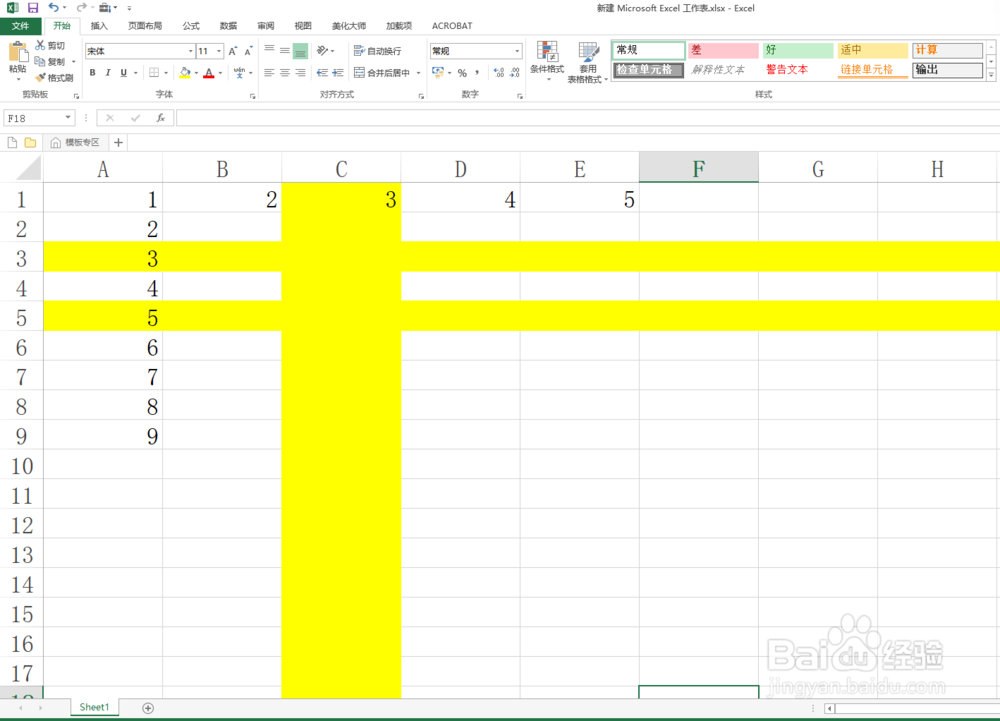
Task: Switch to the Insert (插入) tab
Action: coord(99,26)
